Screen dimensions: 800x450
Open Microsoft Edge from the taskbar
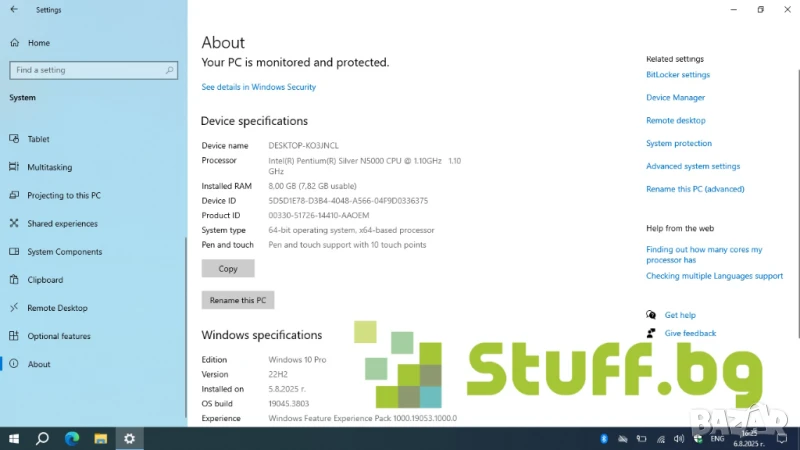(x=72, y=438)
